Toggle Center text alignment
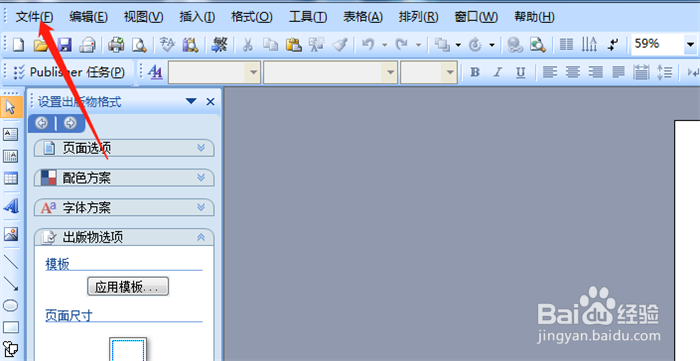 point(573,72)
